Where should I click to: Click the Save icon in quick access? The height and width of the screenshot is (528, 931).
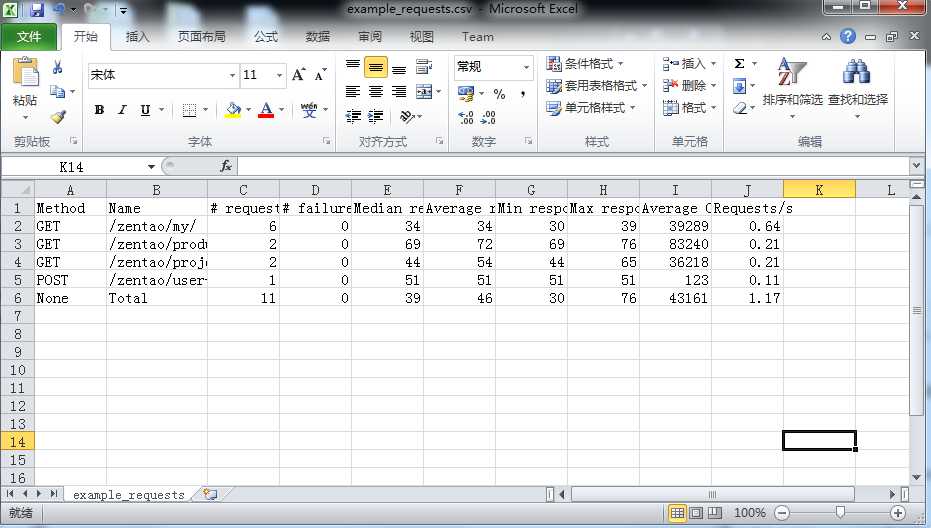(x=37, y=10)
